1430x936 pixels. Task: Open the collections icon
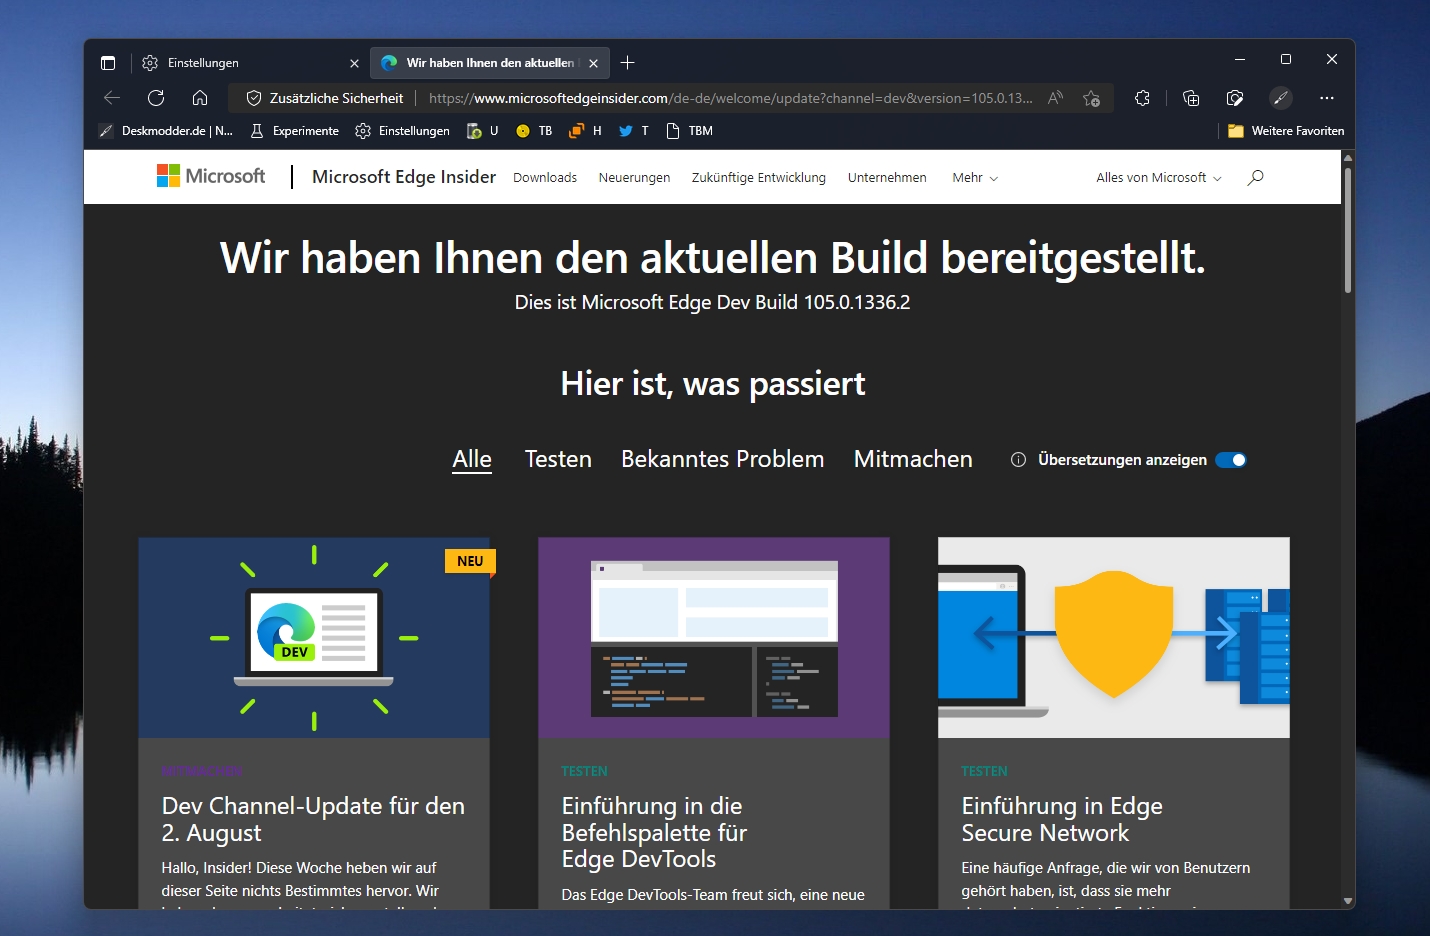(1190, 98)
